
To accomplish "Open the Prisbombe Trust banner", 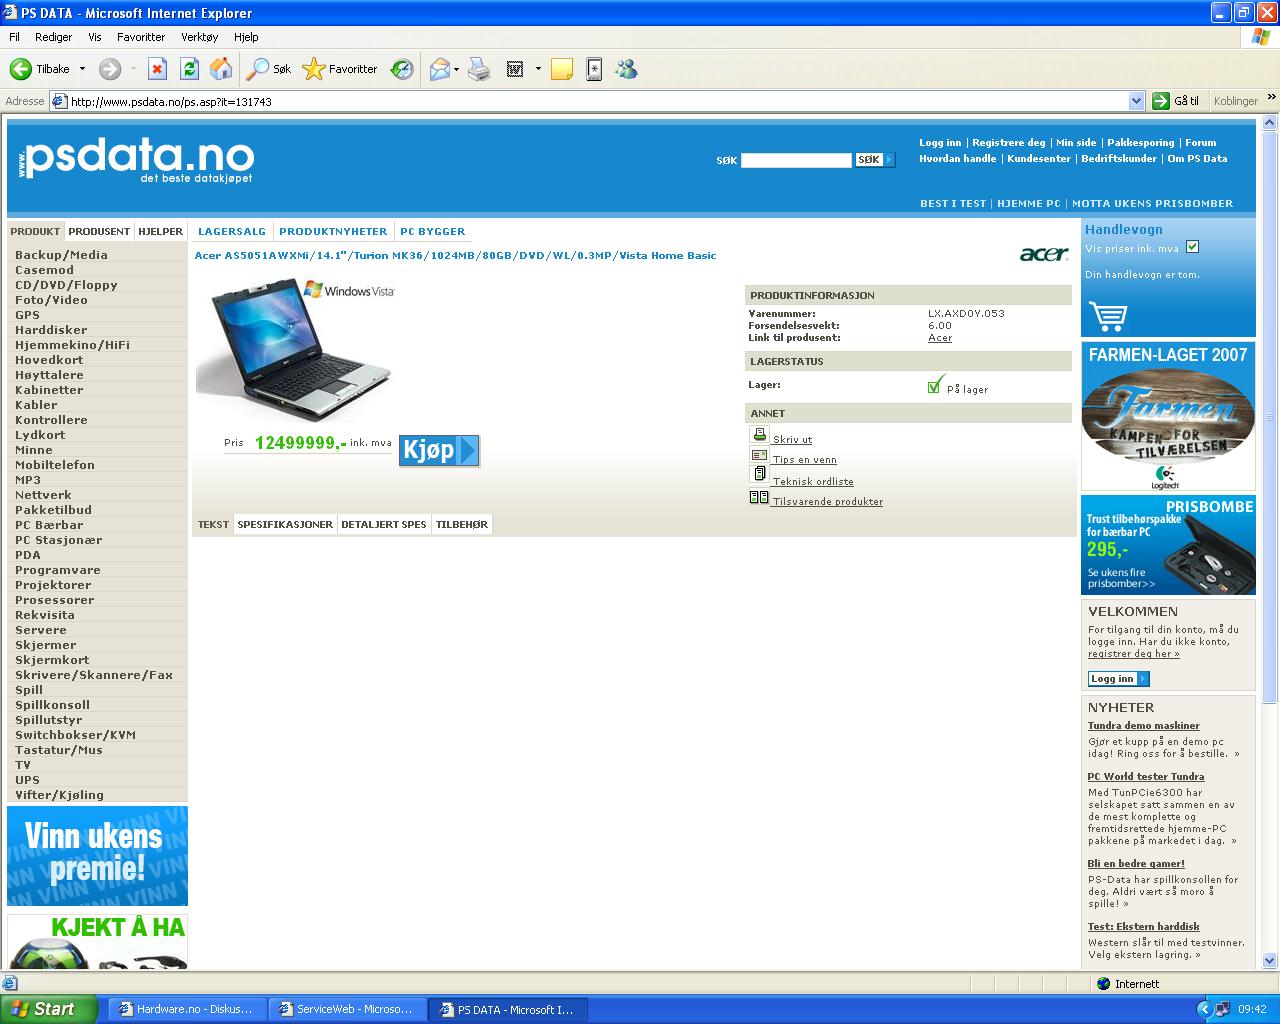I will (1168, 545).
